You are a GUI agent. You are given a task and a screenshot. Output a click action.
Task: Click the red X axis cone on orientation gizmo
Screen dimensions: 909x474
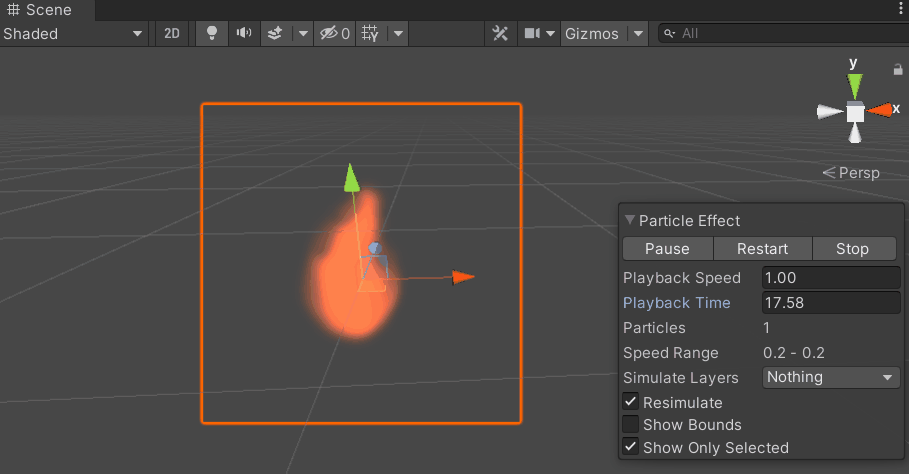tap(879, 110)
